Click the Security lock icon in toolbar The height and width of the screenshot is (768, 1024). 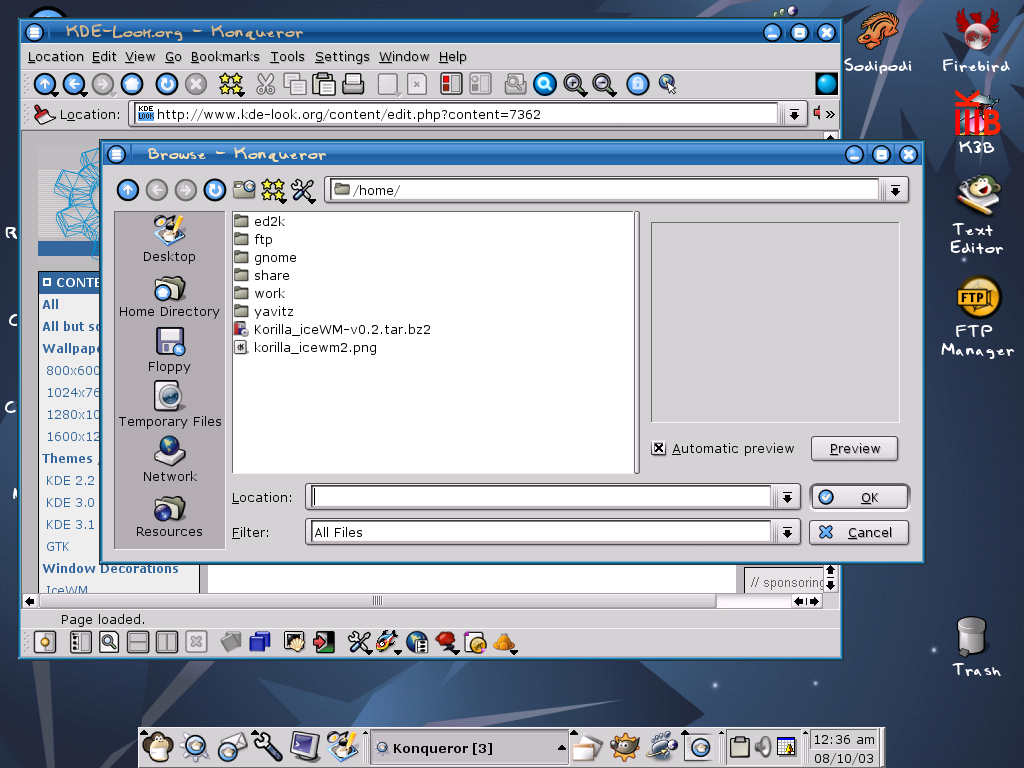pyautogui.click(x=638, y=84)
